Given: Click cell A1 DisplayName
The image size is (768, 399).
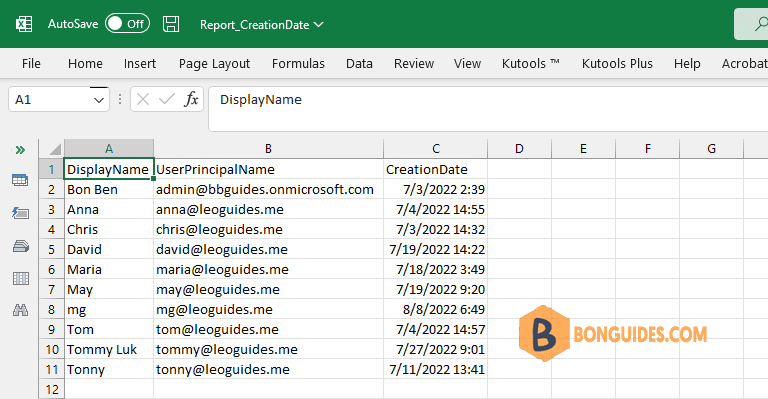Looking at the screenshot, I should pyautogui.click(x=109, y=169).
